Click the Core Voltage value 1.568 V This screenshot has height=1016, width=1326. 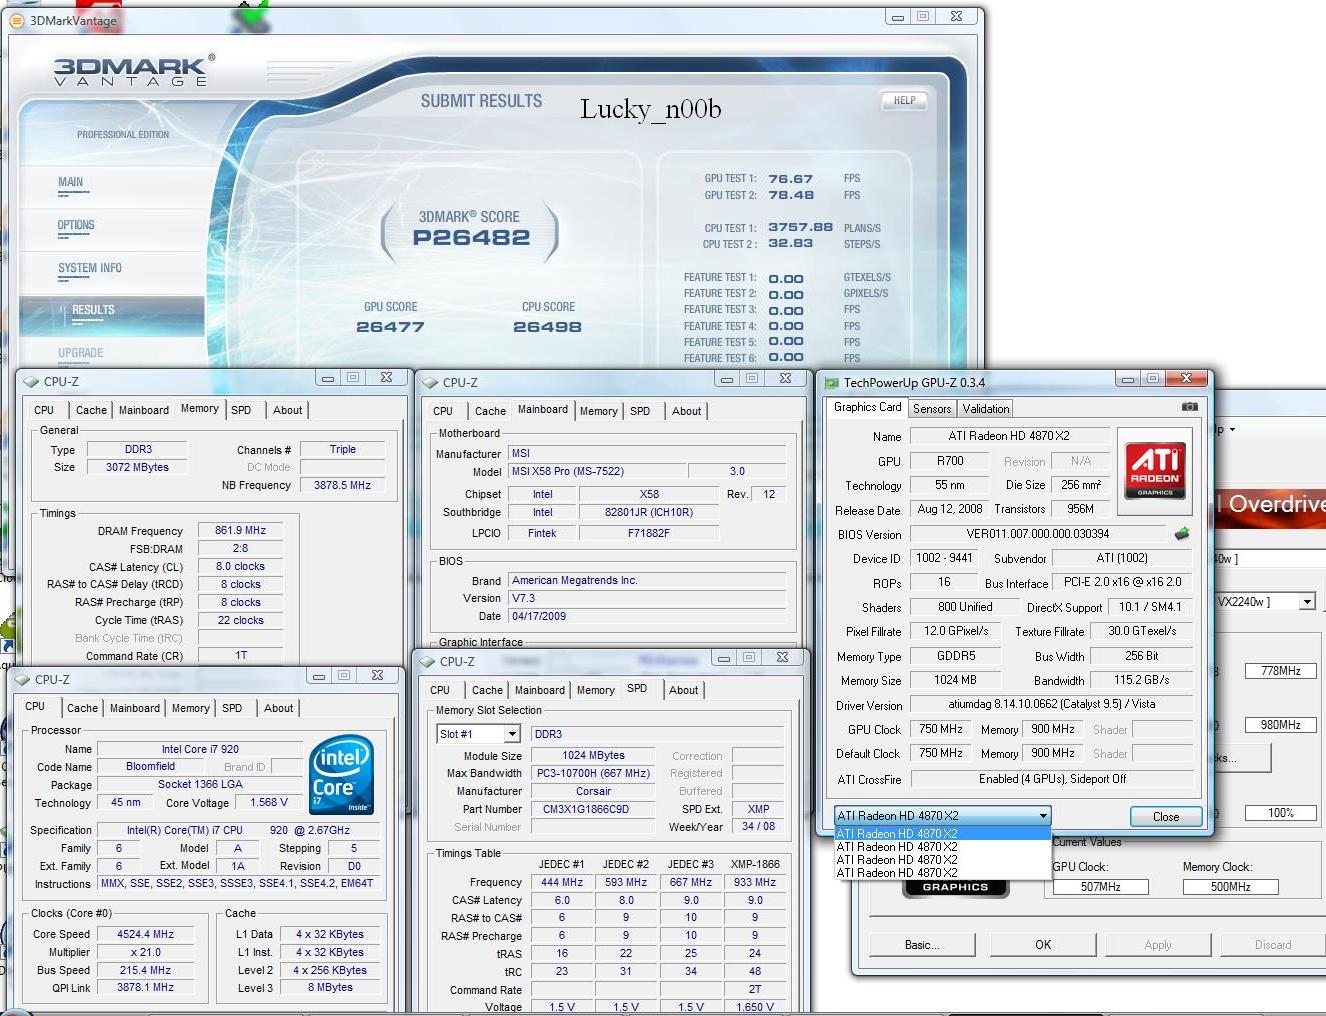point(269,802)
